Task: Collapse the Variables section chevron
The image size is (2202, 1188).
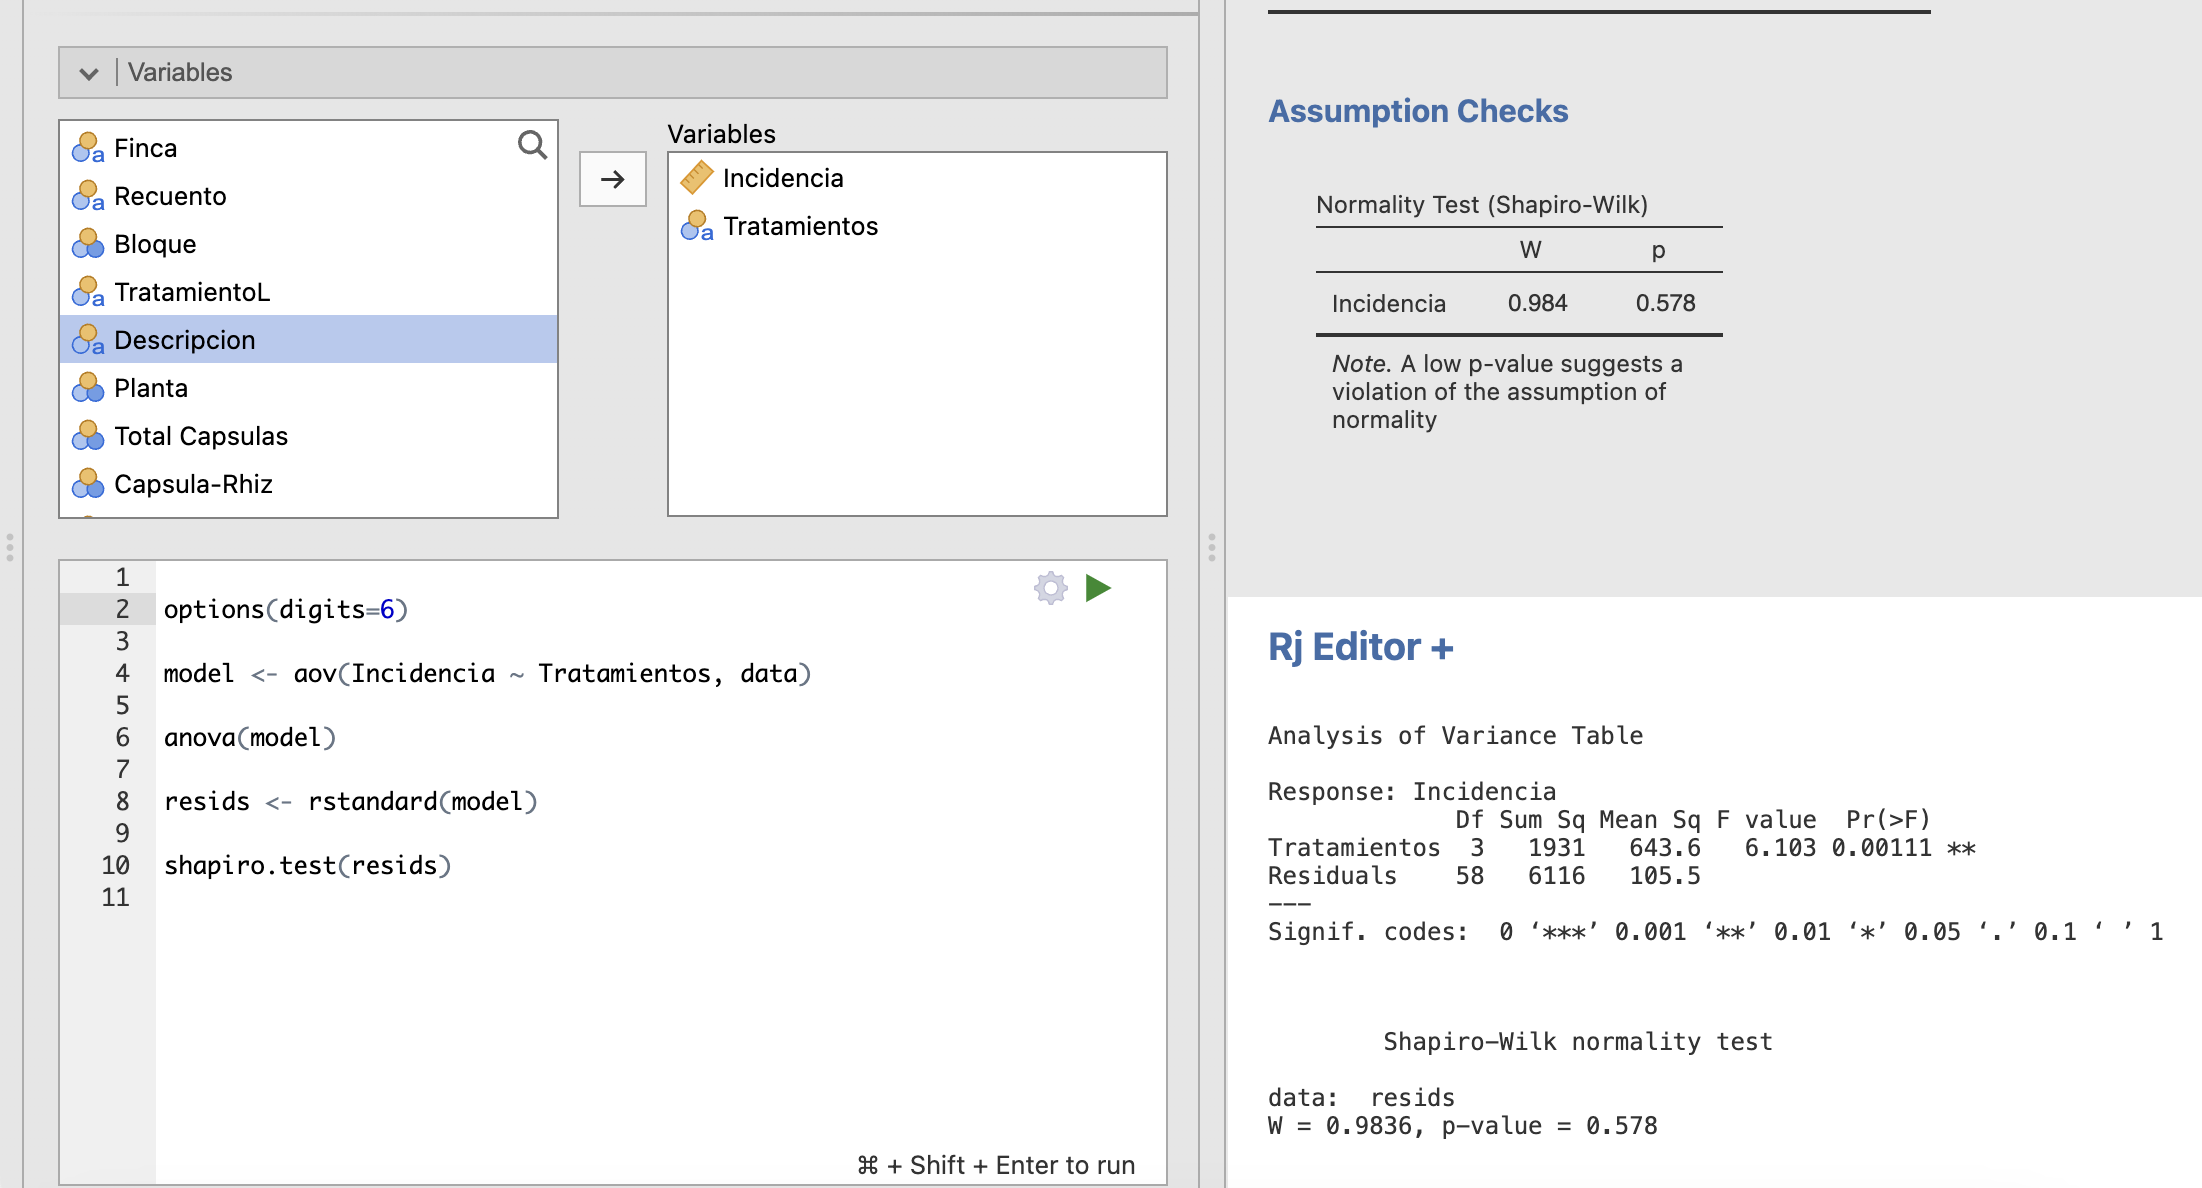Action: (x=89, y=73)
